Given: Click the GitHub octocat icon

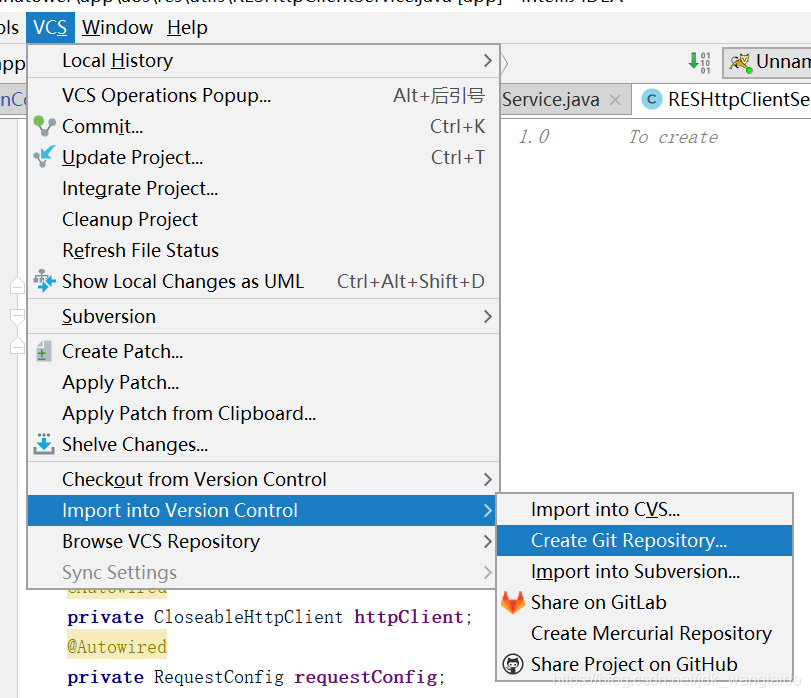Looking at the screenshot, I should [x=513, y=664].
